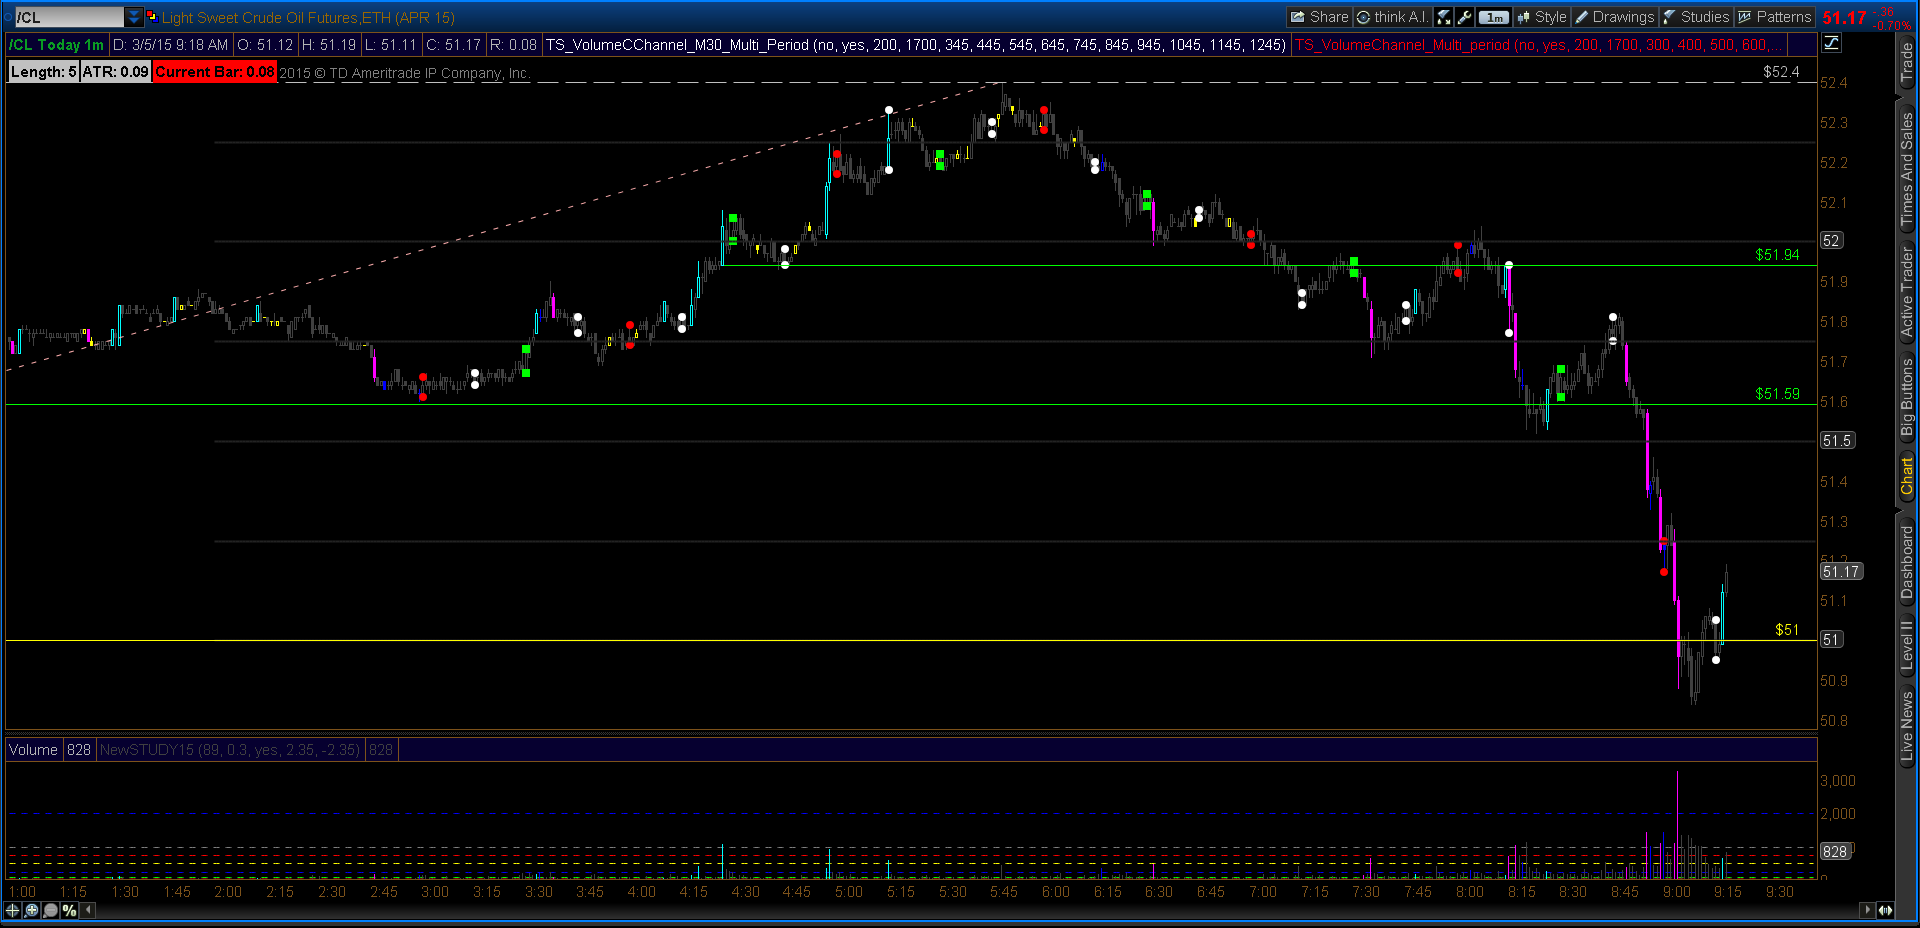The width and height of the screenshot is (1920, 928).
Task: Click the time axis expansion icon
Action: coord(1885,910)
